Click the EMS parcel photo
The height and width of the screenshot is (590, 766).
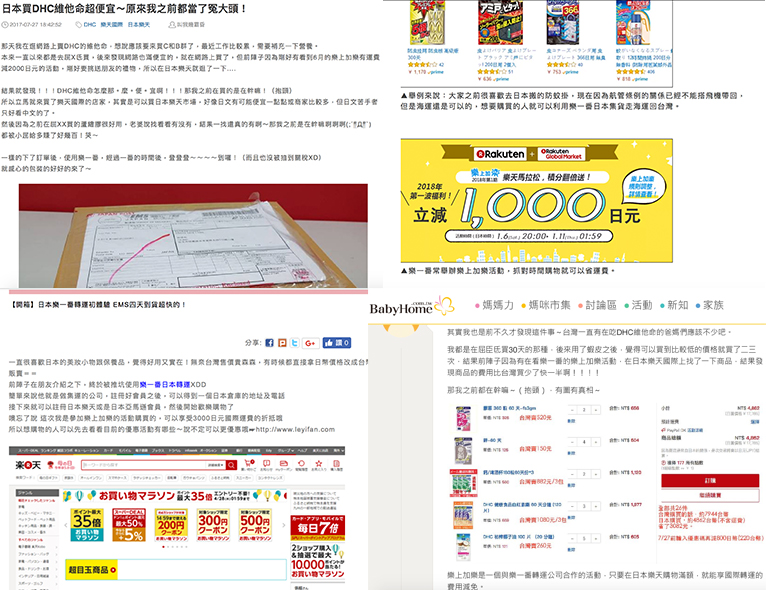pyautogui.click(x=193, y=236)
